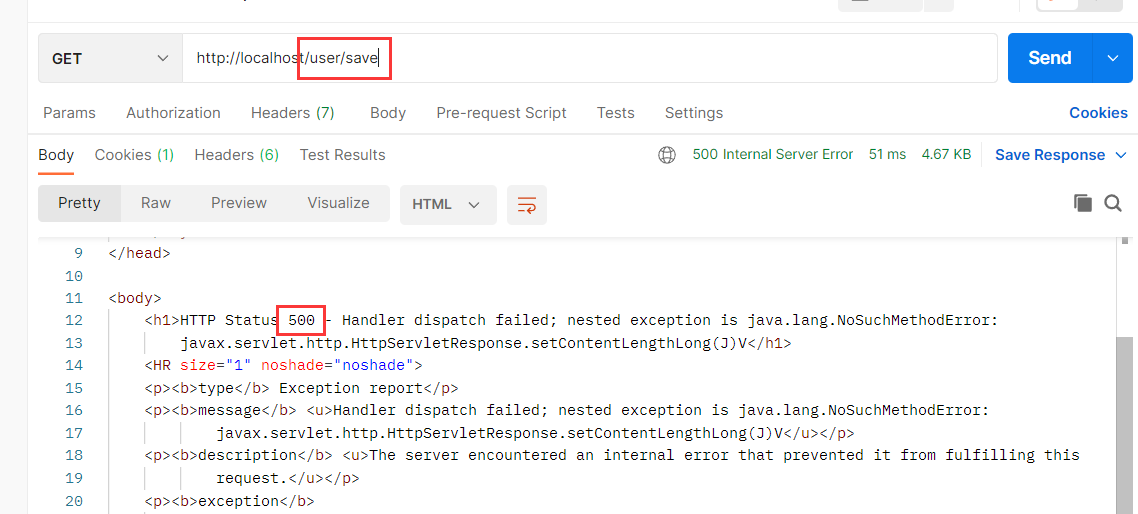Click the globe network icon
Image resolution: width=1138 pixels, height=514 pixels.
coord(667,155)
